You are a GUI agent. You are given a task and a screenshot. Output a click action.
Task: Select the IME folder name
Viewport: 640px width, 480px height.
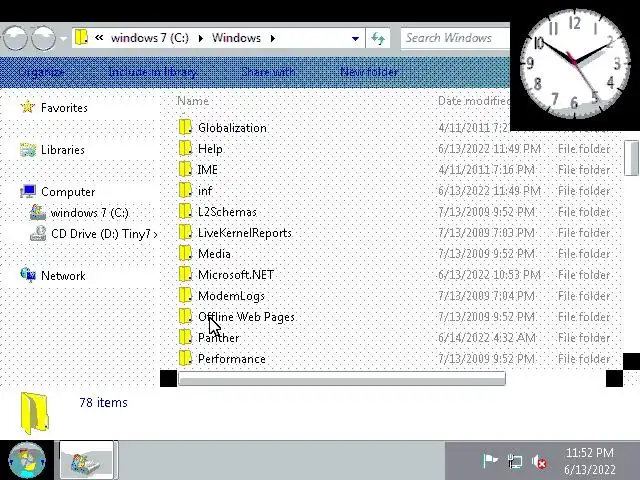(x=207, y=170)
